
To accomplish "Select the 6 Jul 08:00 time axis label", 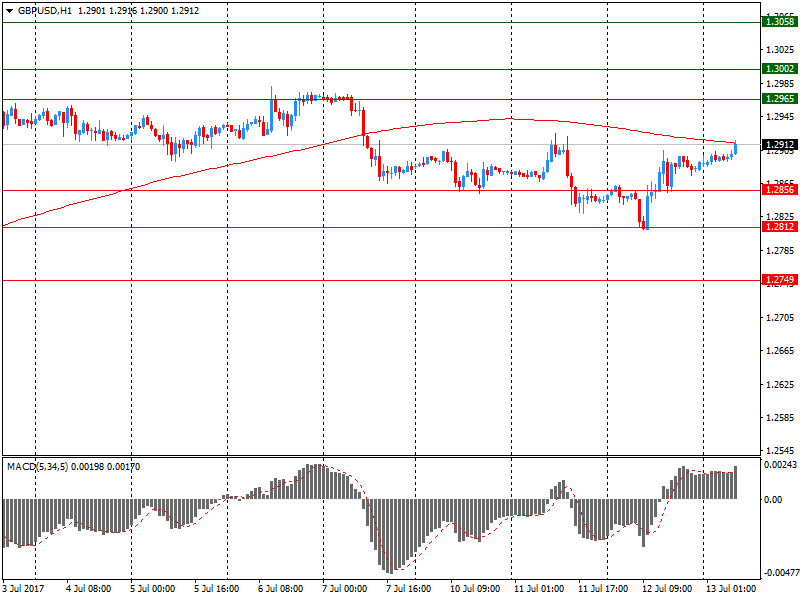I will (x=281, y=589).
